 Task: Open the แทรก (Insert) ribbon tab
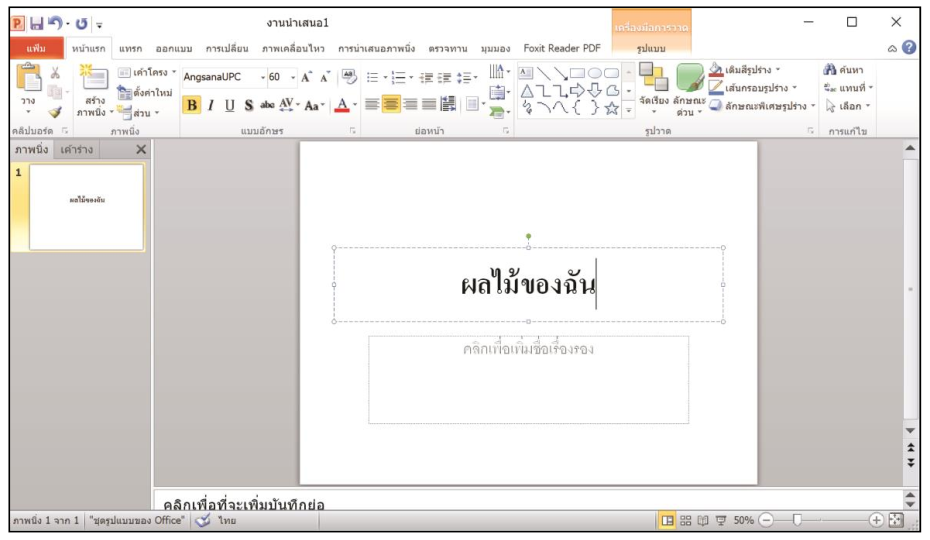130,48
